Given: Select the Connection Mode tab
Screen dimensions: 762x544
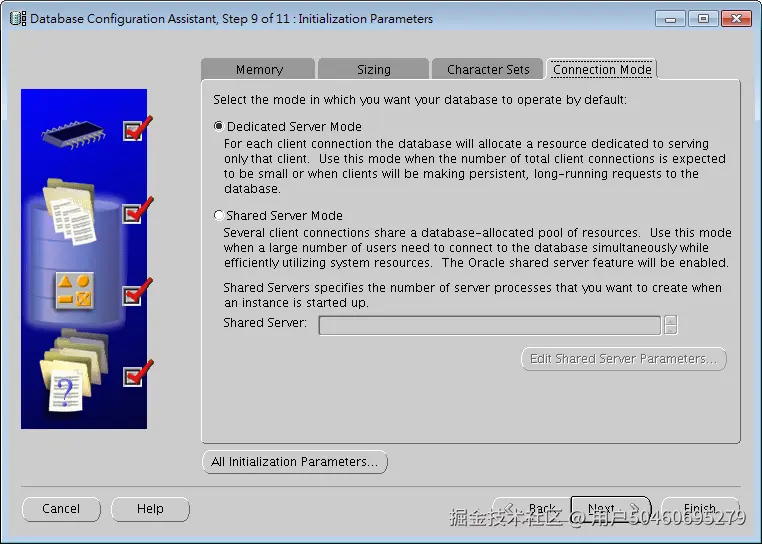Looking at the screenshot, I should point(602,69).
